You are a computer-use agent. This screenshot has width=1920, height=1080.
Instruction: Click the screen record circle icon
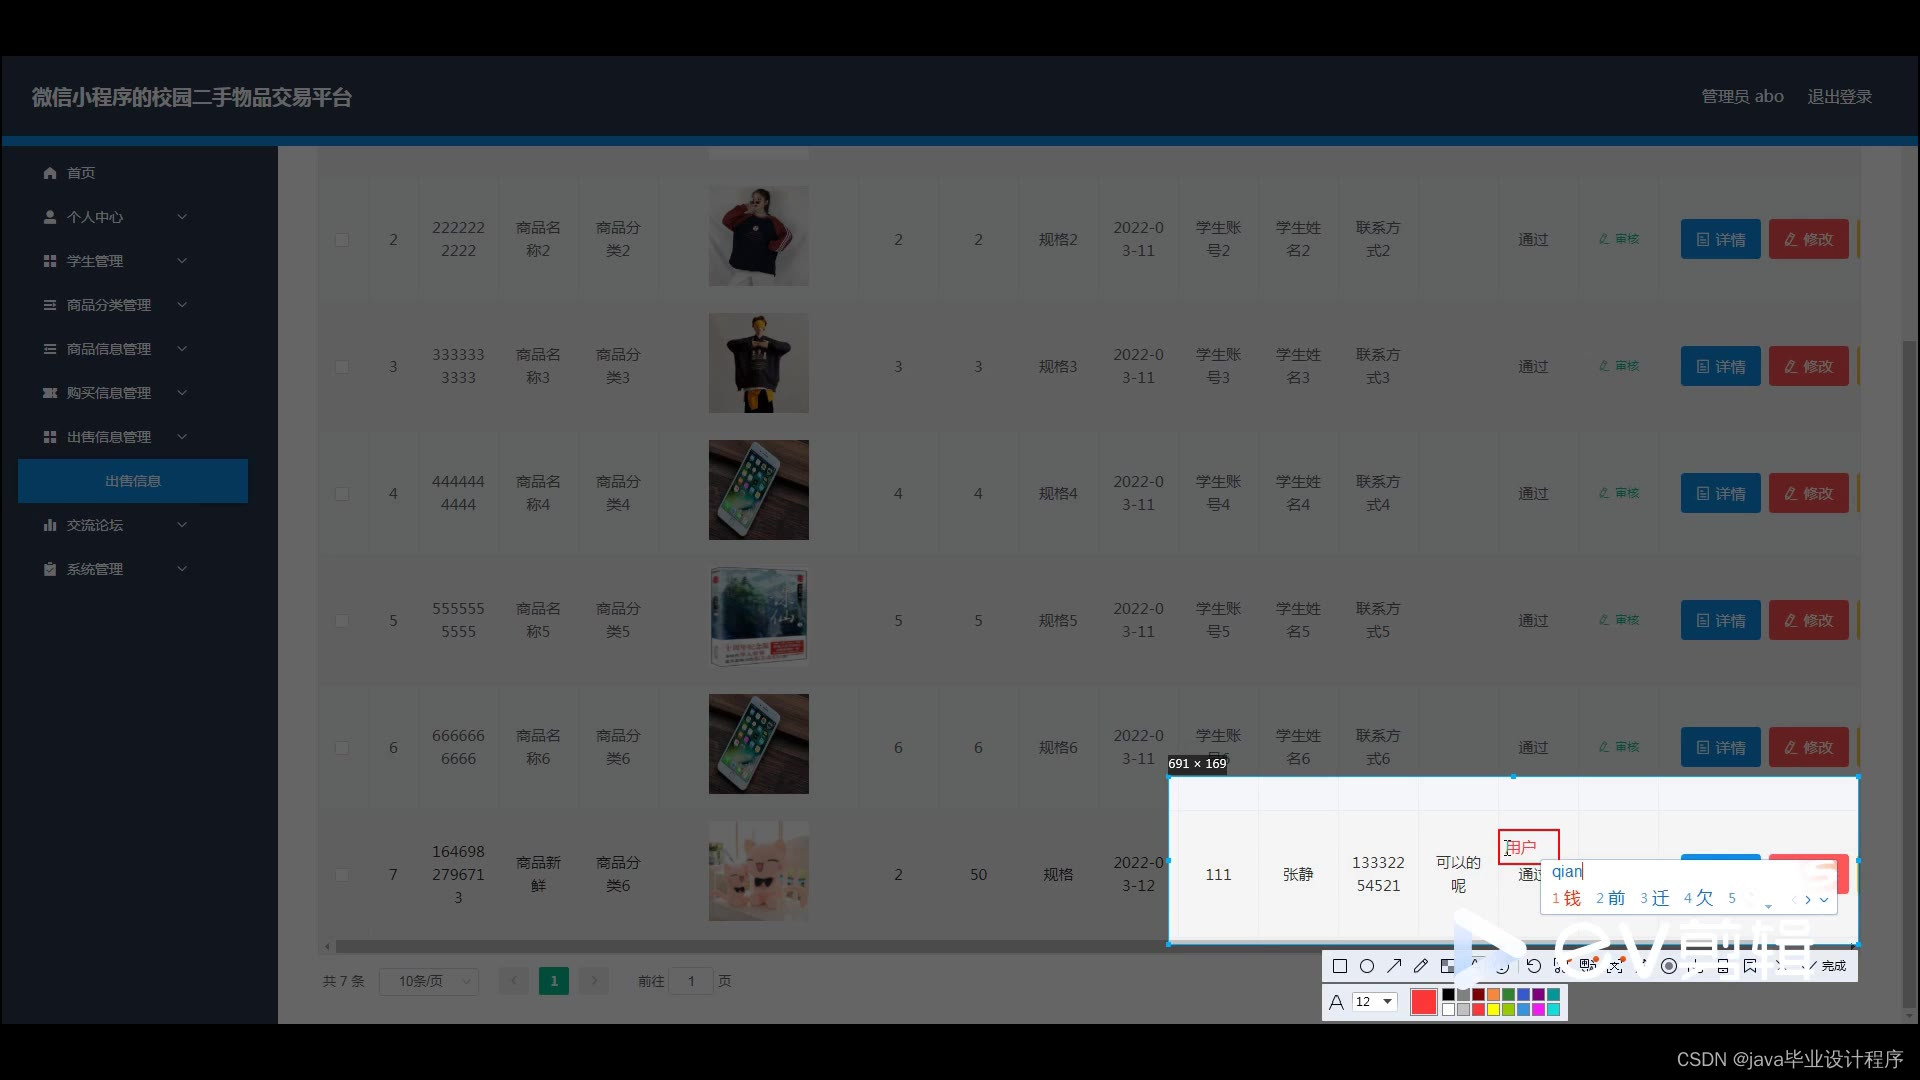(x=1669, y=966)
